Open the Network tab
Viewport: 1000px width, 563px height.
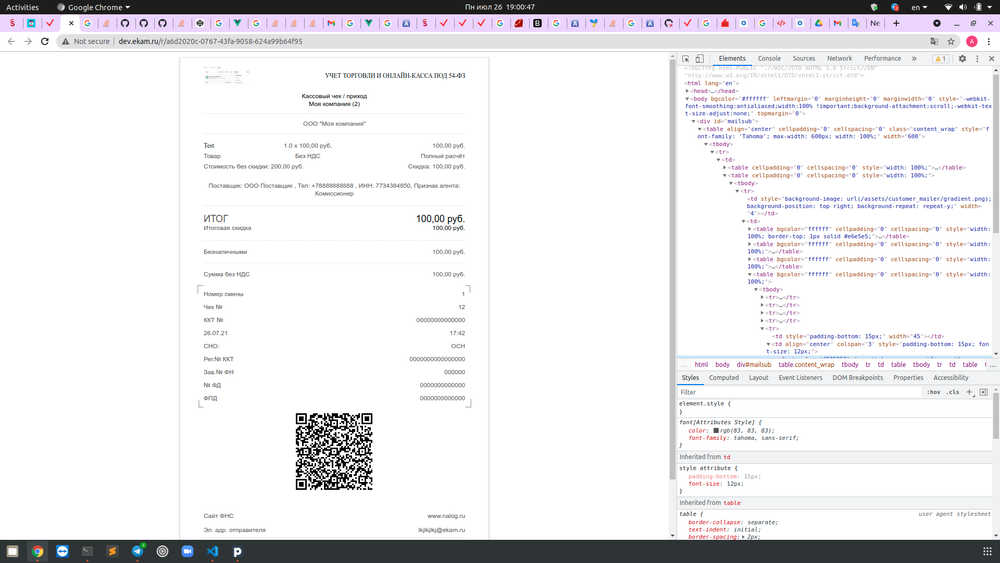tap(839, 59)
